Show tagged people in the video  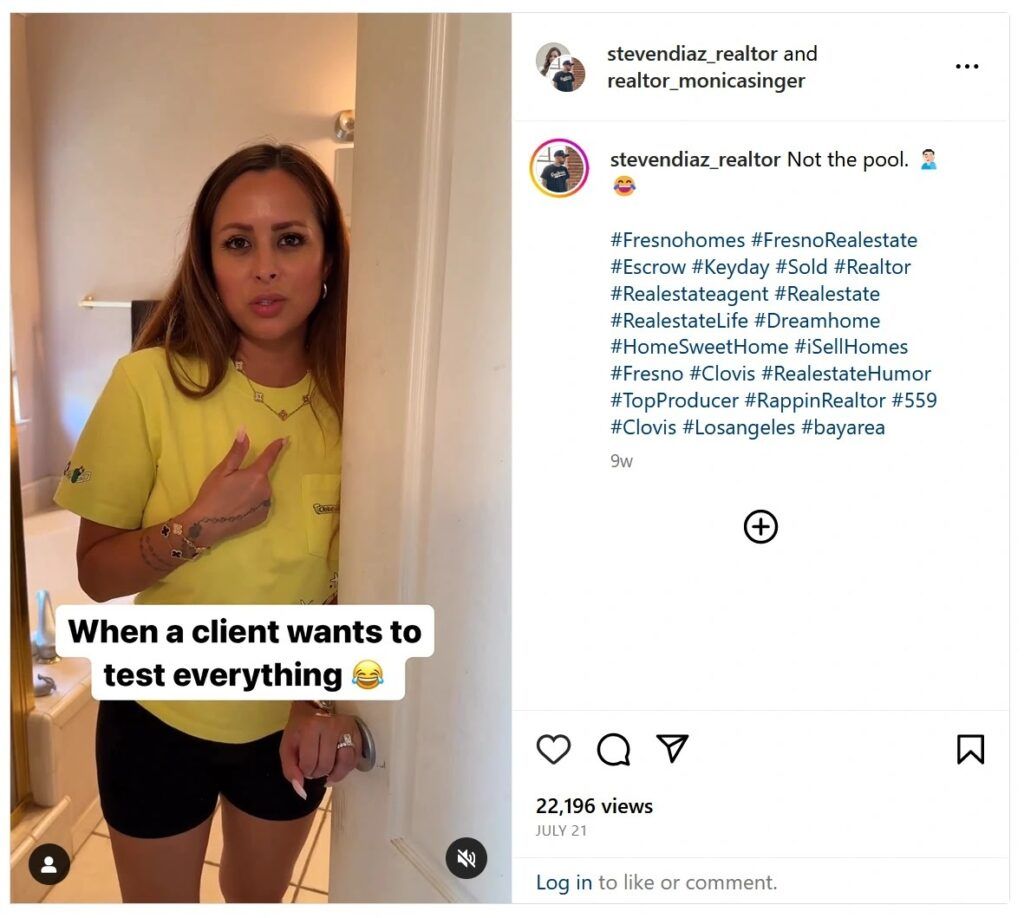(49, 864)
